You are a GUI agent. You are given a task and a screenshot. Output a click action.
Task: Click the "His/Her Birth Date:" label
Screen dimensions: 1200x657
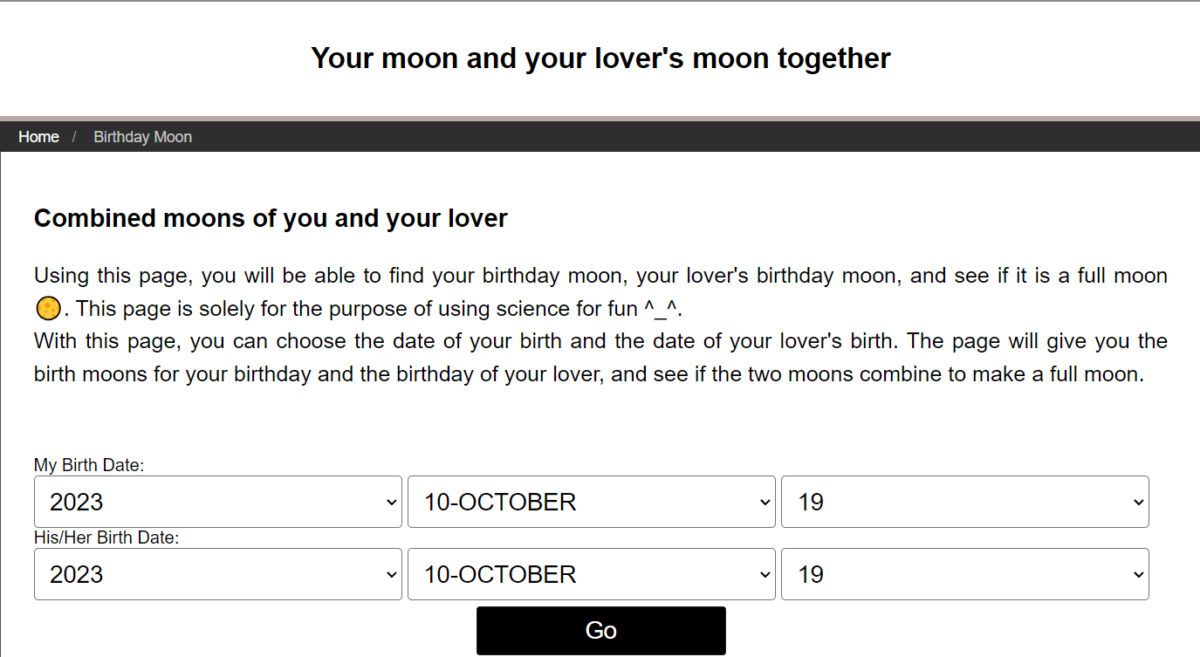click(106, 538)
